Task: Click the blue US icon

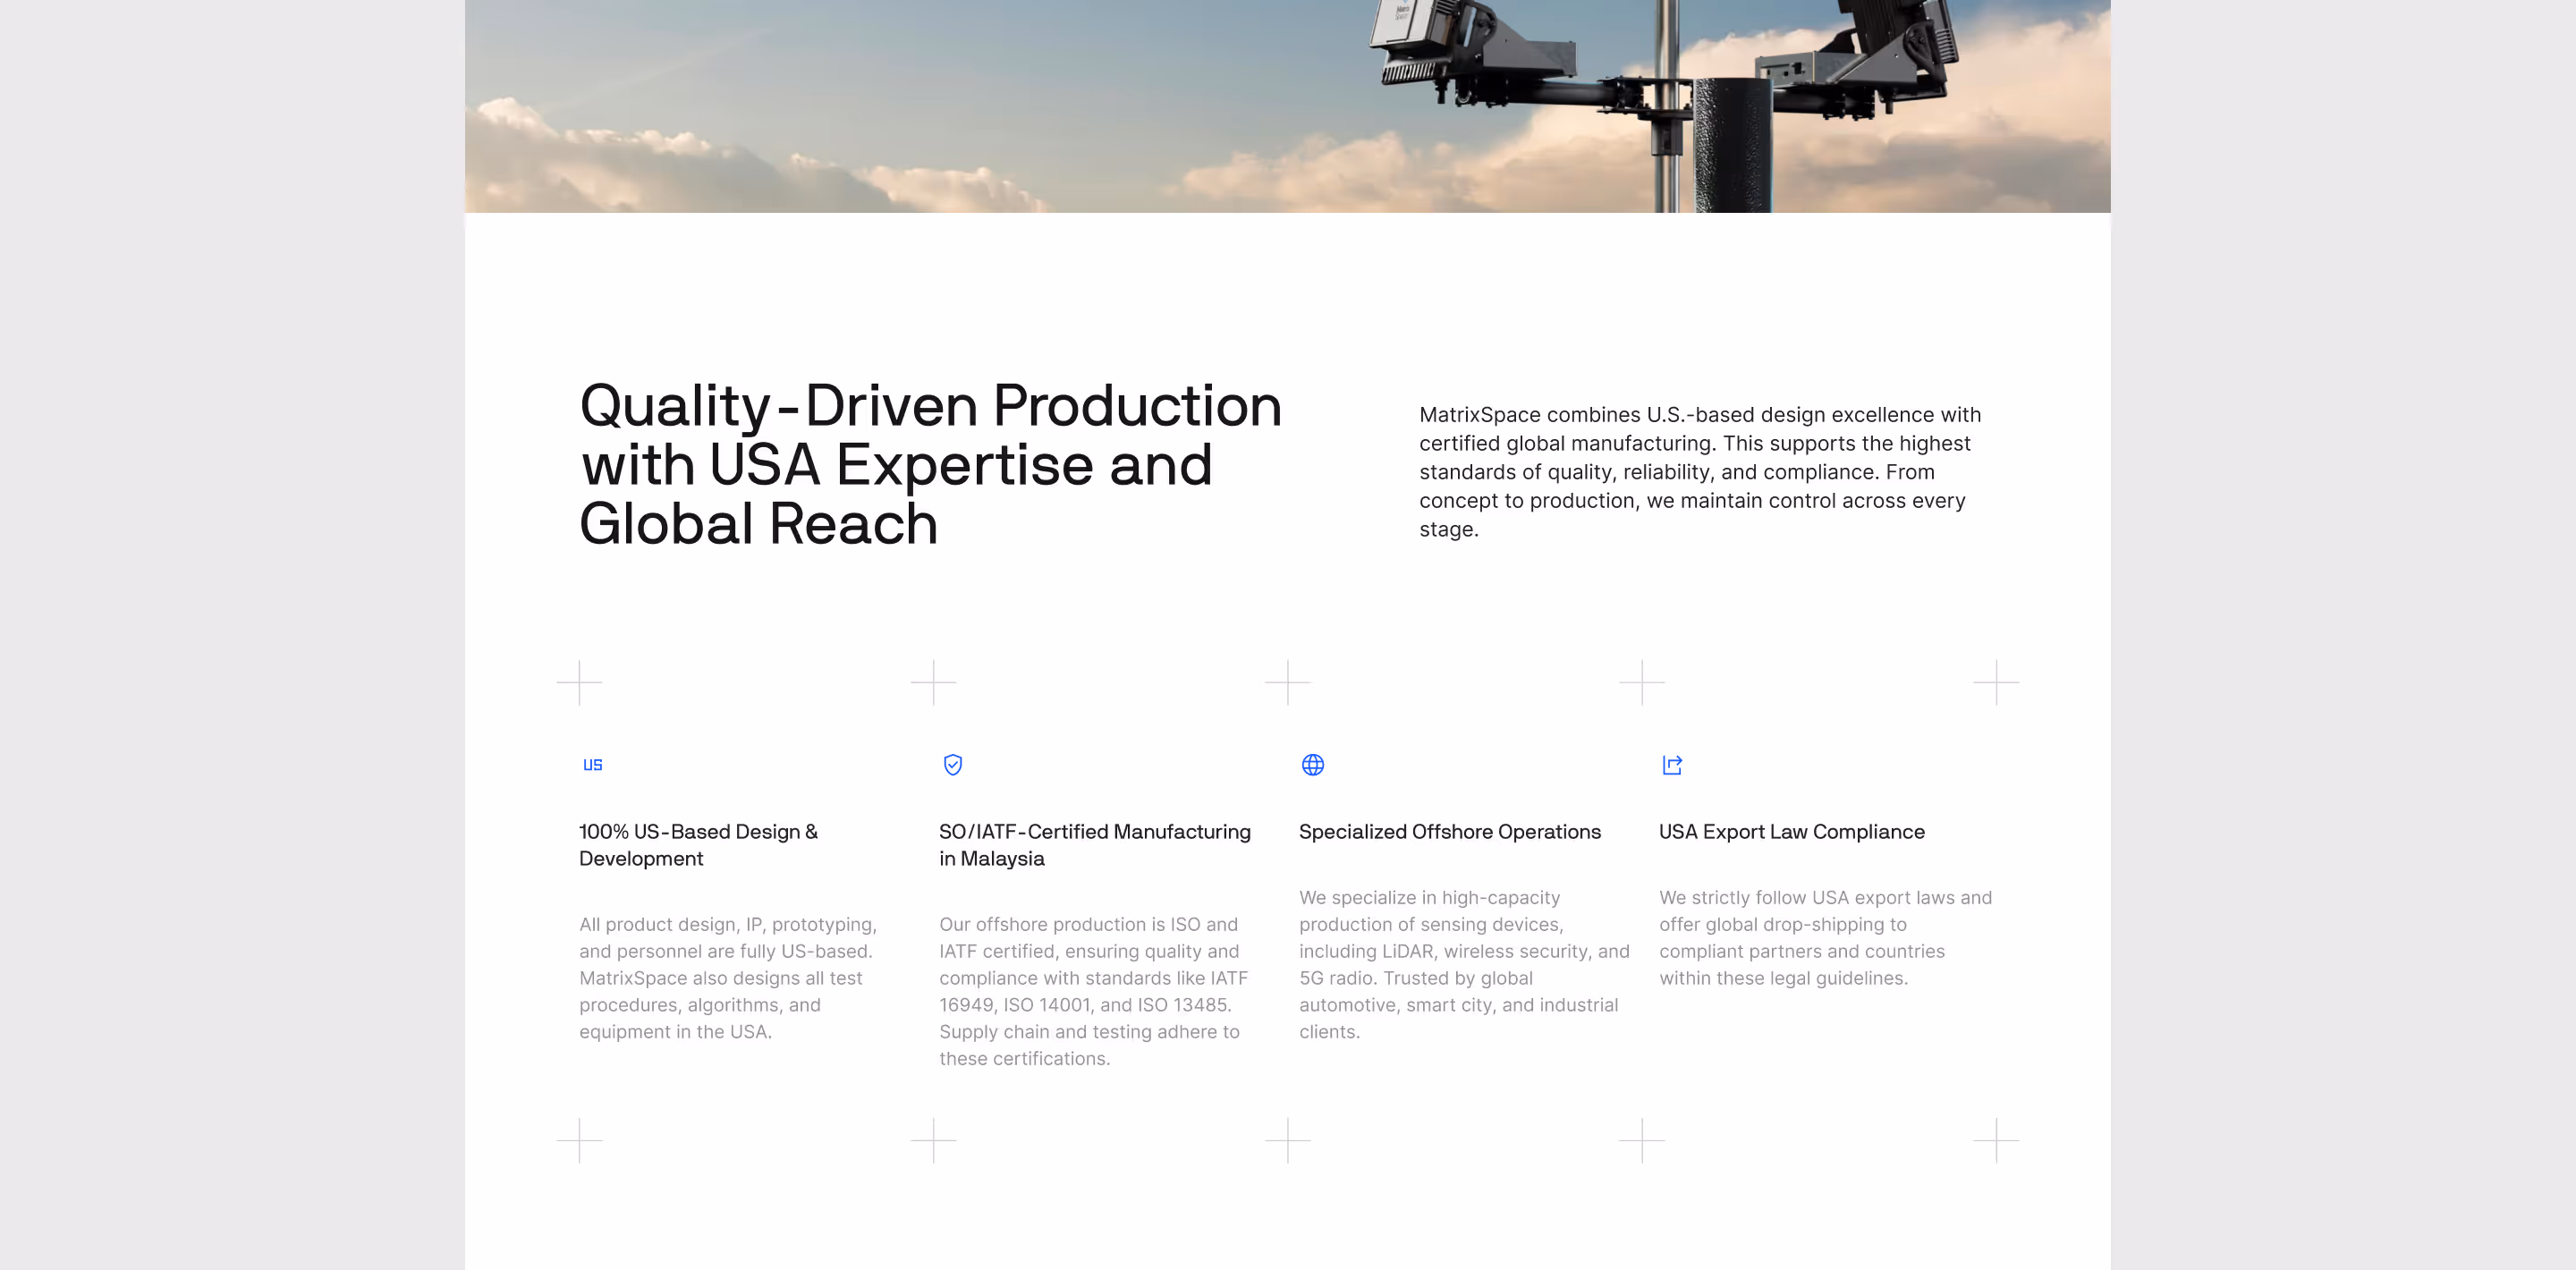Action: click(x=592, y=765)
